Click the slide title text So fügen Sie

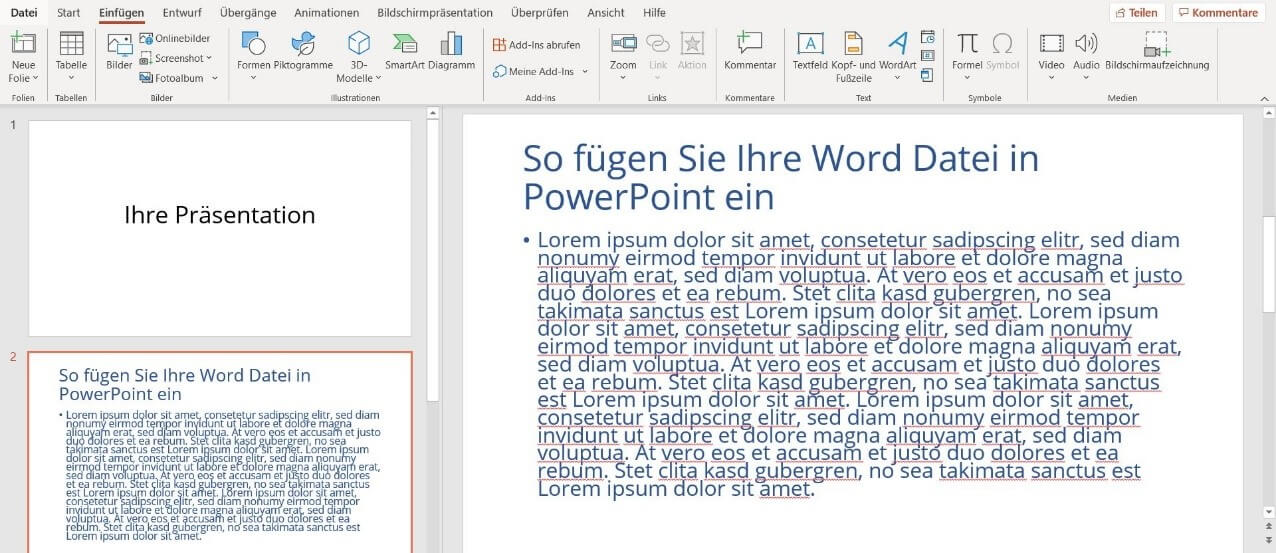781,177
